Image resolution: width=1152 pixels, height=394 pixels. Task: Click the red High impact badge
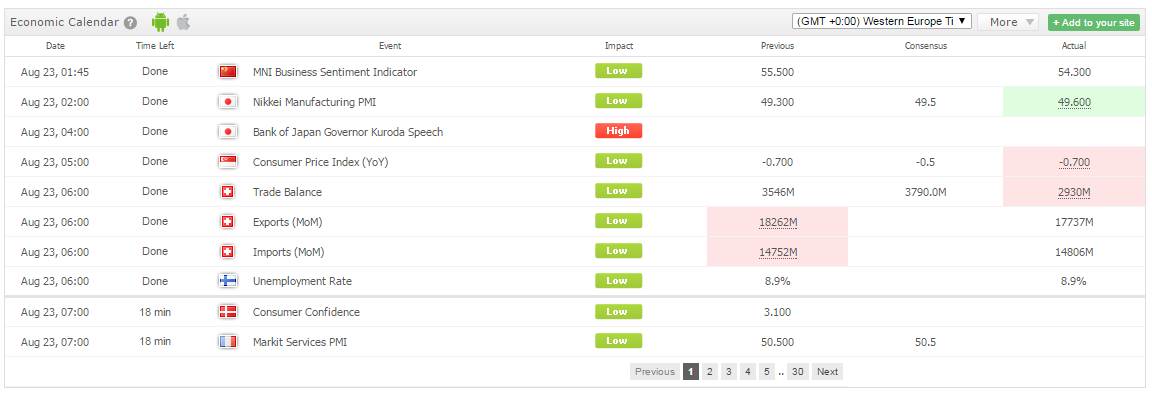619,131
